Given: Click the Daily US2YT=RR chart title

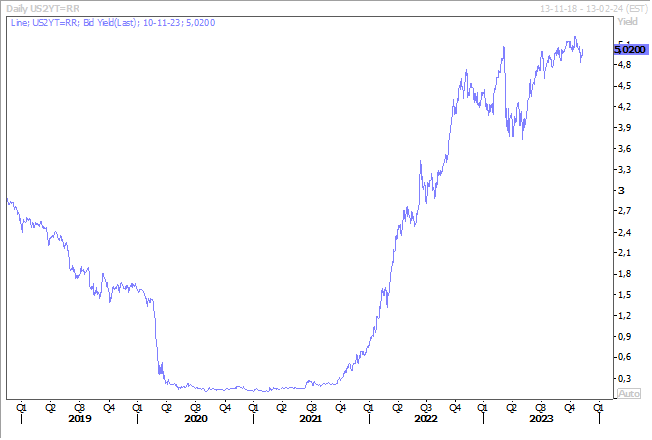Looking at the screenshot, I should click(x=46, y=7).
